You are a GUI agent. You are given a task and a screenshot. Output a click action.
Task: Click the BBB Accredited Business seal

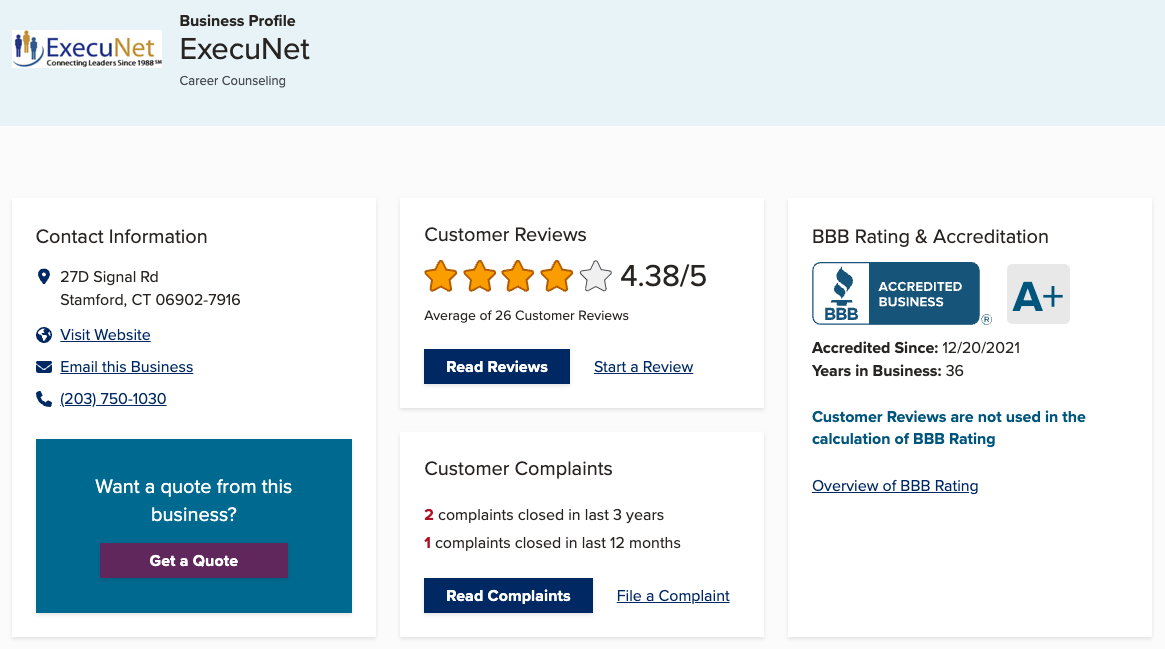(x=896, y=293)
